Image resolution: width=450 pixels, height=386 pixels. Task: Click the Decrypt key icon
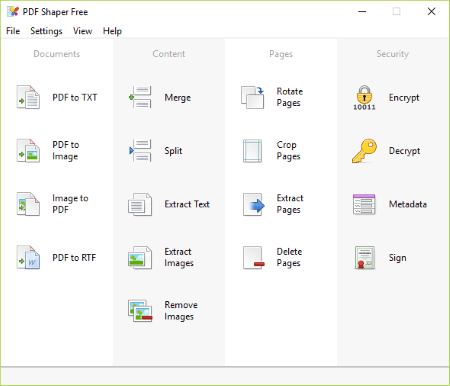click(364, 151)
